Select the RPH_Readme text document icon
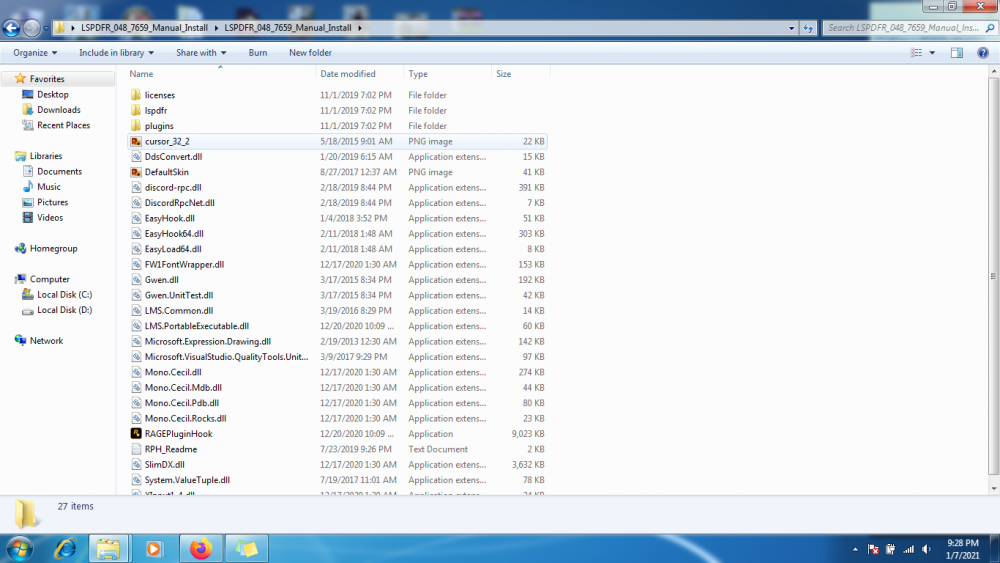This screenshot has width=1000, height=563. tap(136, 449)
